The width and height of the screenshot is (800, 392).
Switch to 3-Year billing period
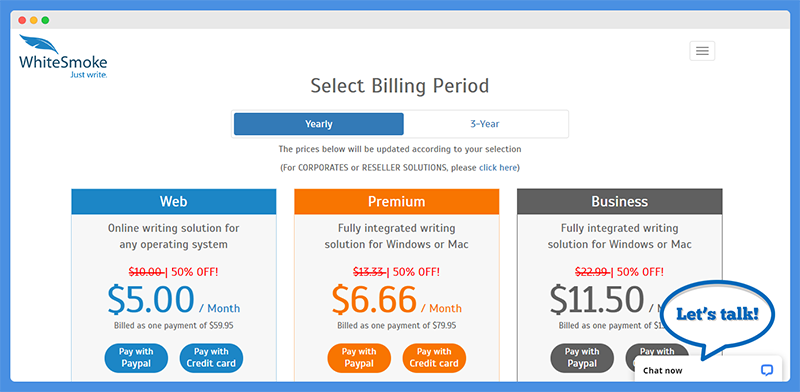[x=485, y=124]
